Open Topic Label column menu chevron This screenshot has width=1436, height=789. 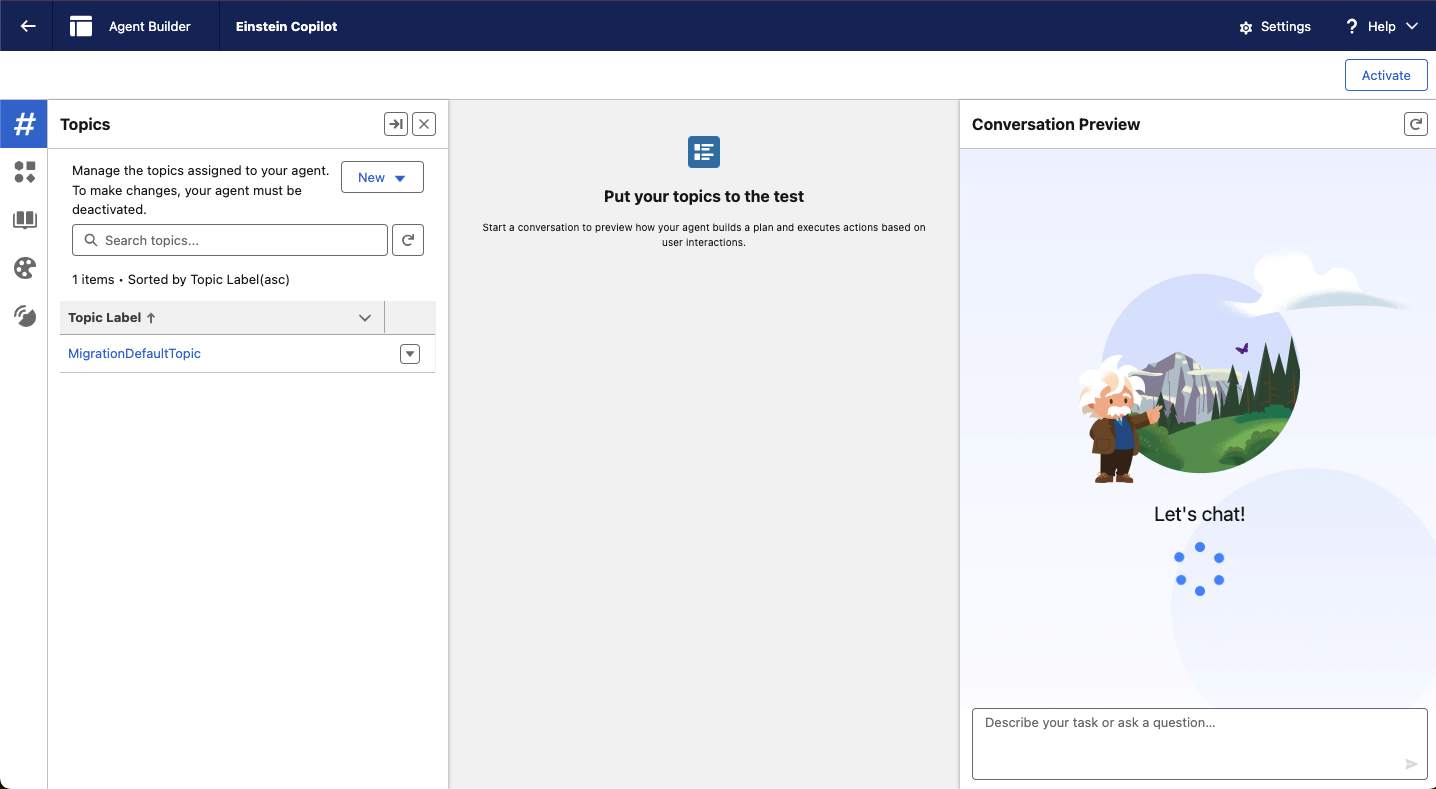365,318
